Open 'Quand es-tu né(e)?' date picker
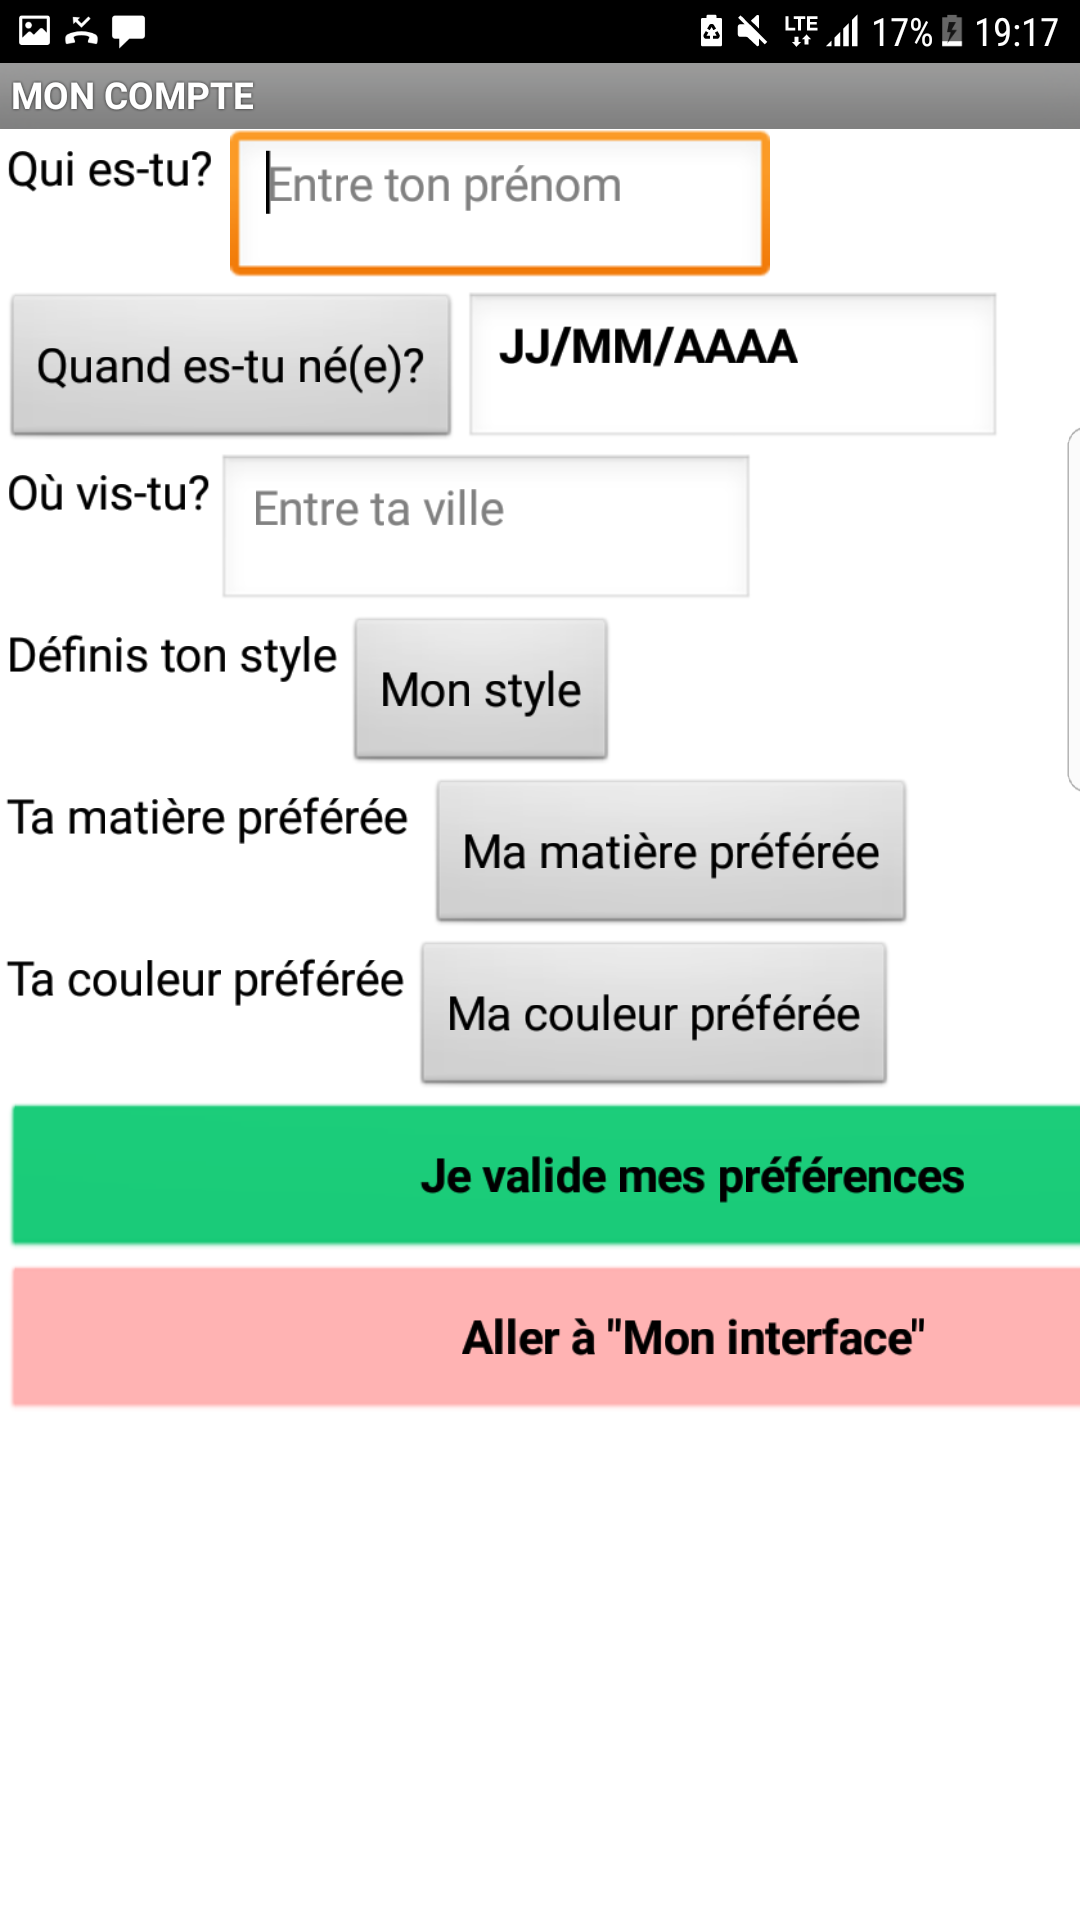This screenshot has width=1080, height=1920. pyautogui.click(x=230, y=365)
